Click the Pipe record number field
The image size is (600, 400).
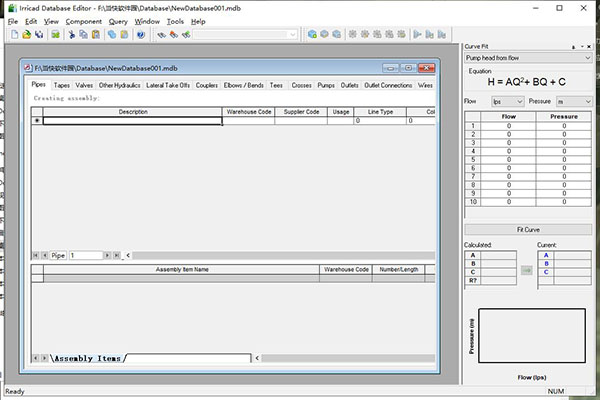tap(85, 255)
